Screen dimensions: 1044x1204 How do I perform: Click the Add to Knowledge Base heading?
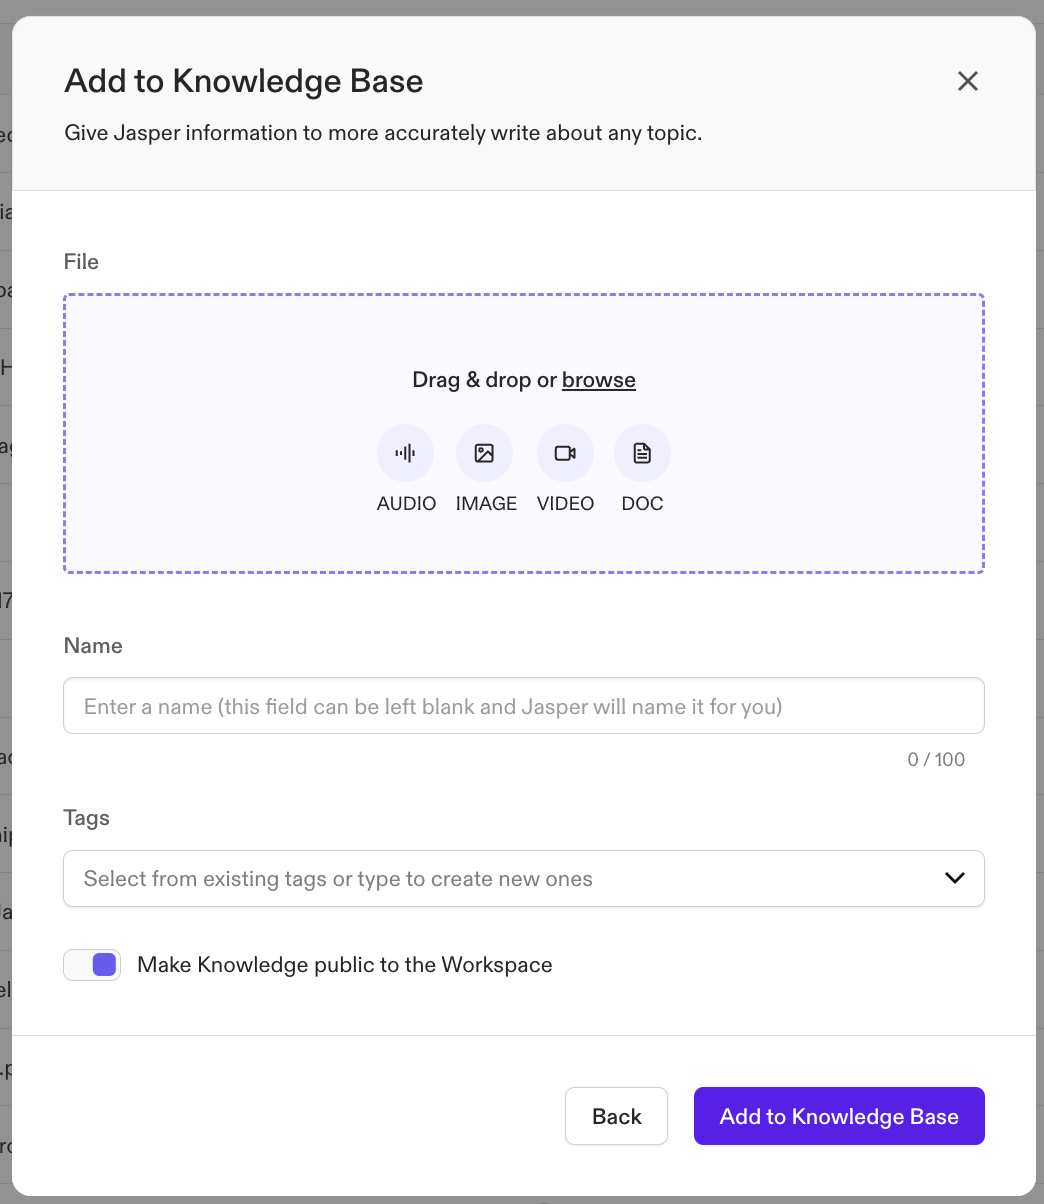pos(244,81)
